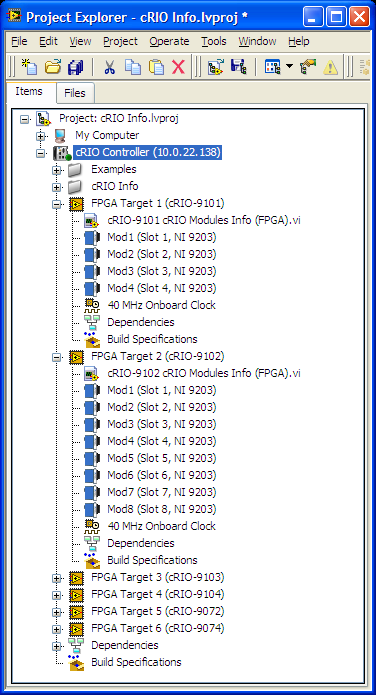
Task: Select 'Mod2 (Slot 2, NI 9203)' under FPGA Target 1
Action: tap(162, 254)
